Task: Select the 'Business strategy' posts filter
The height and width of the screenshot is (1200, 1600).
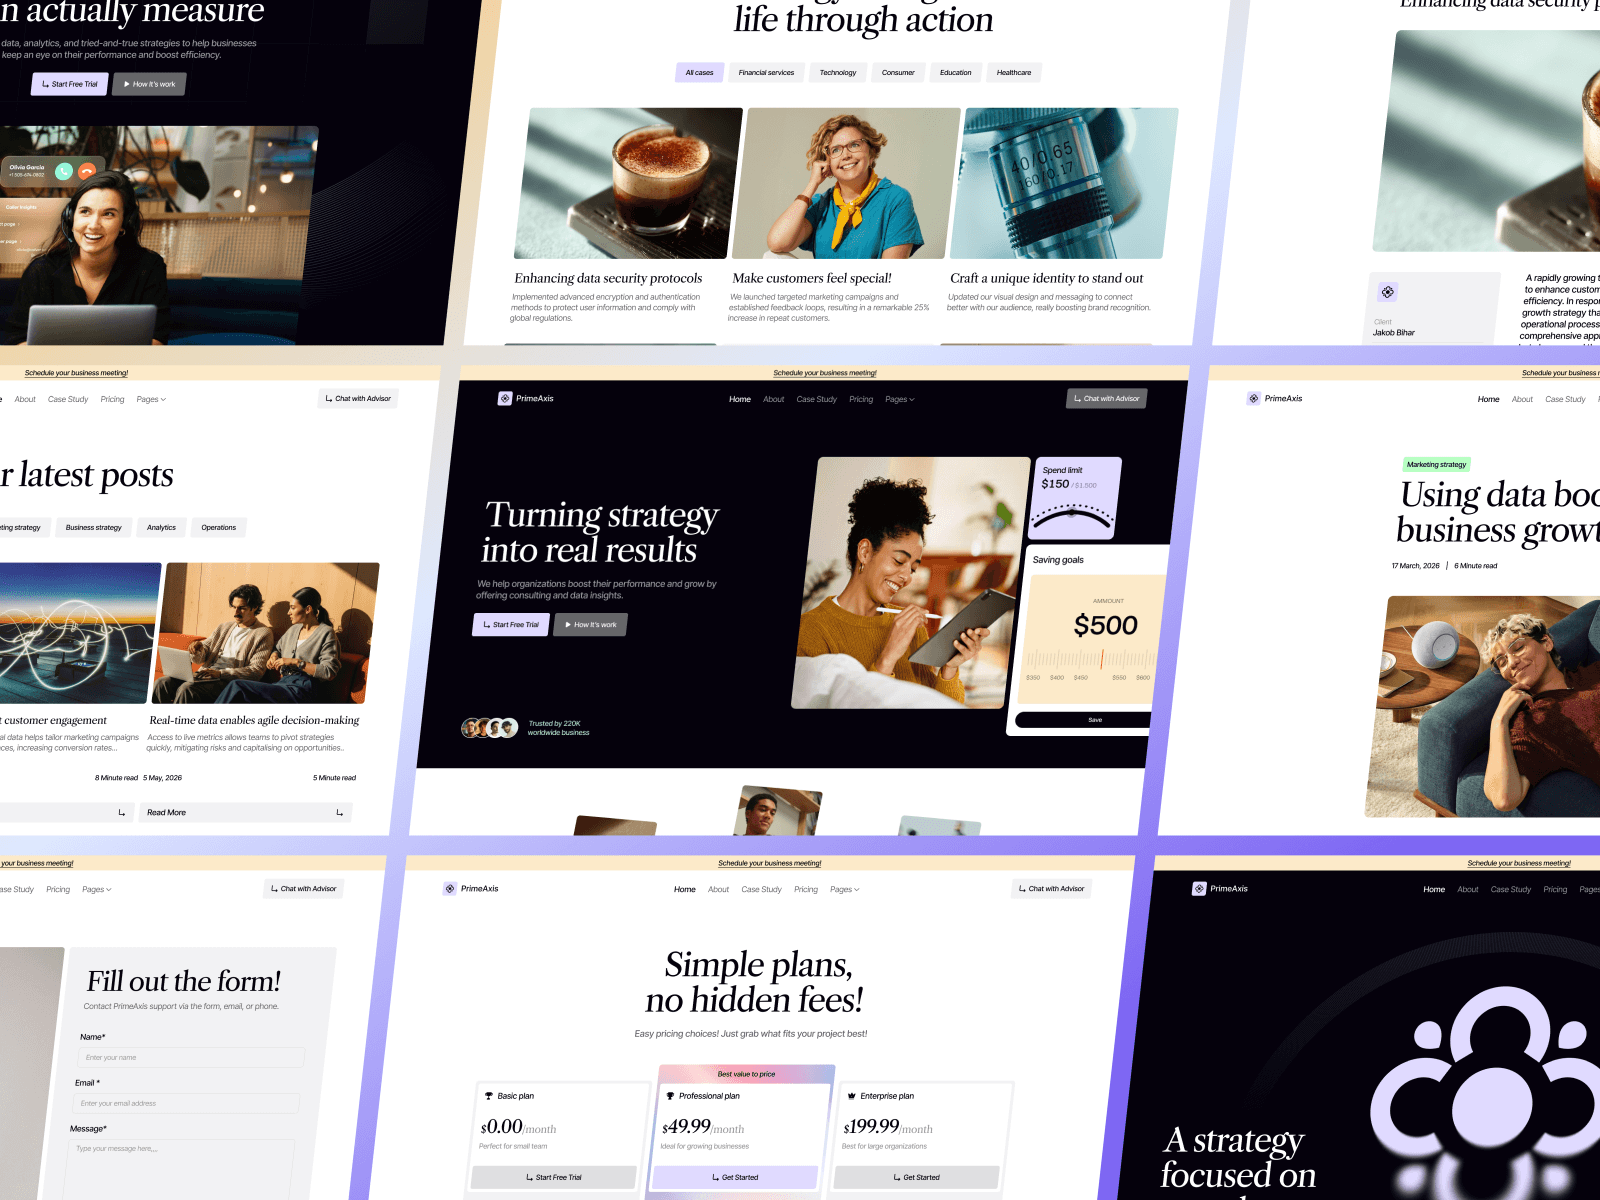Action: pyautogui.click(x=94, y=527)
